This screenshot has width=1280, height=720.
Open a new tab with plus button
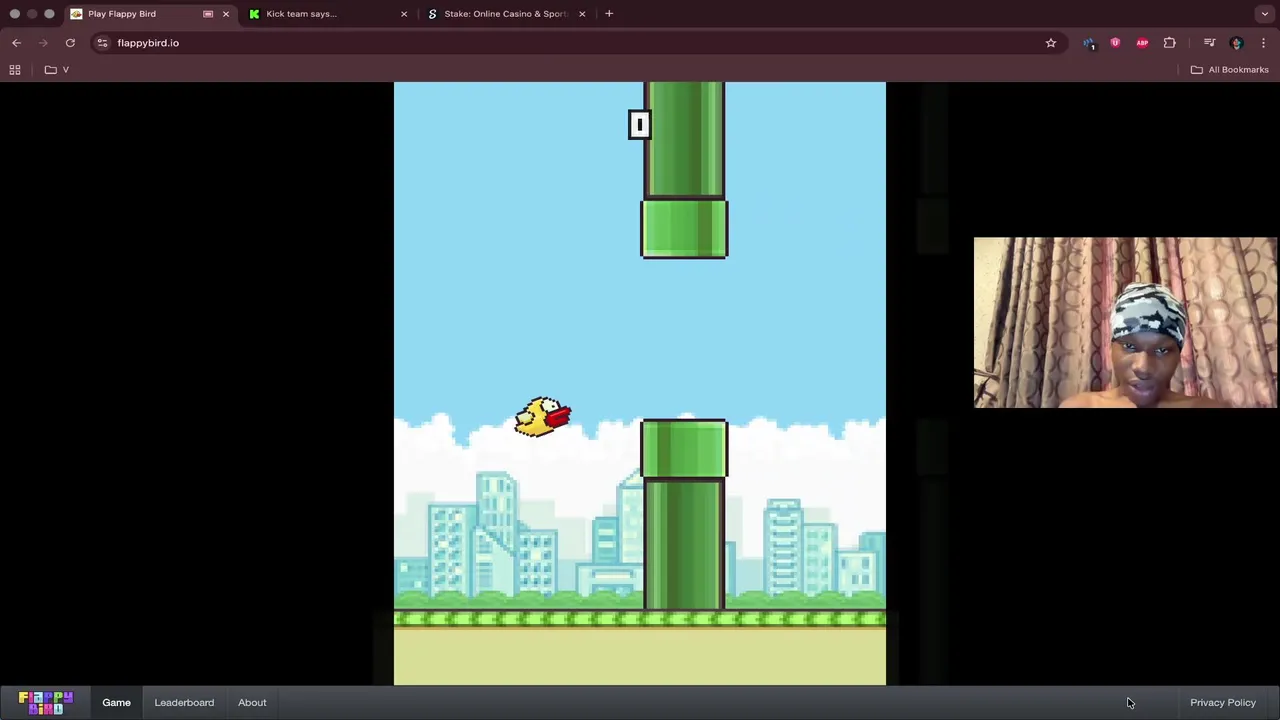coord(609,14)
